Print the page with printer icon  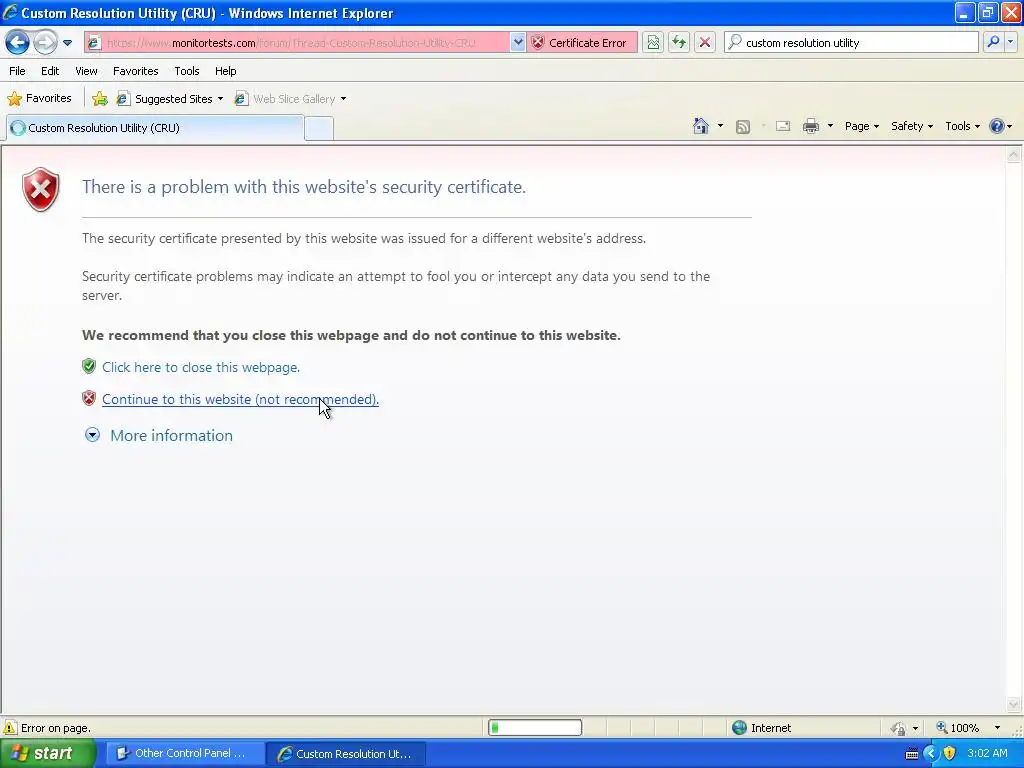[811, 126]
